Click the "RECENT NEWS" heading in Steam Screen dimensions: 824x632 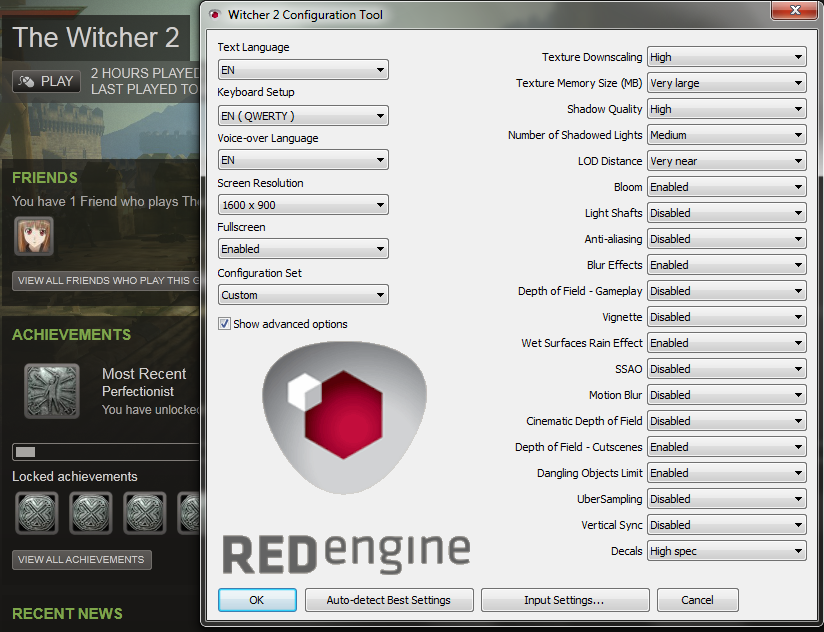pyautogui.click(x=67, y=614)
